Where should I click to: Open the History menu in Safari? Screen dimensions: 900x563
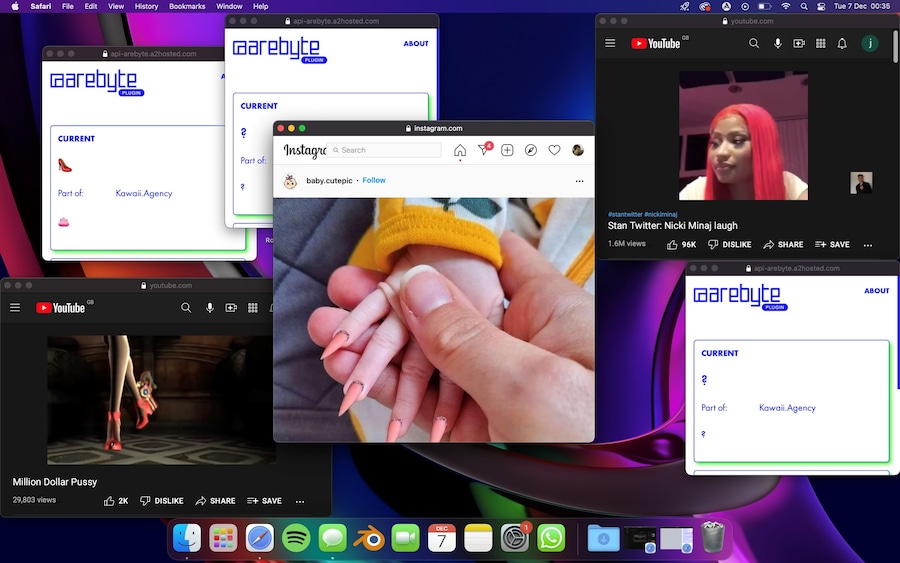click(x=146, y=6)
